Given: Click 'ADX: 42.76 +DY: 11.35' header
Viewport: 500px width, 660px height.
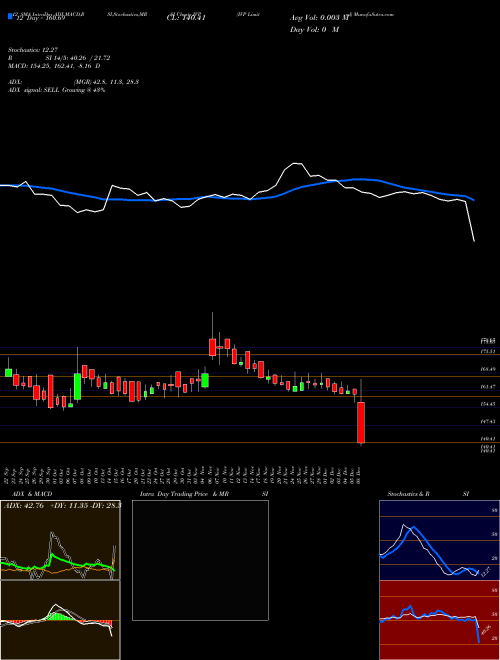Looking at the screenshot, I should click(62, 505).
